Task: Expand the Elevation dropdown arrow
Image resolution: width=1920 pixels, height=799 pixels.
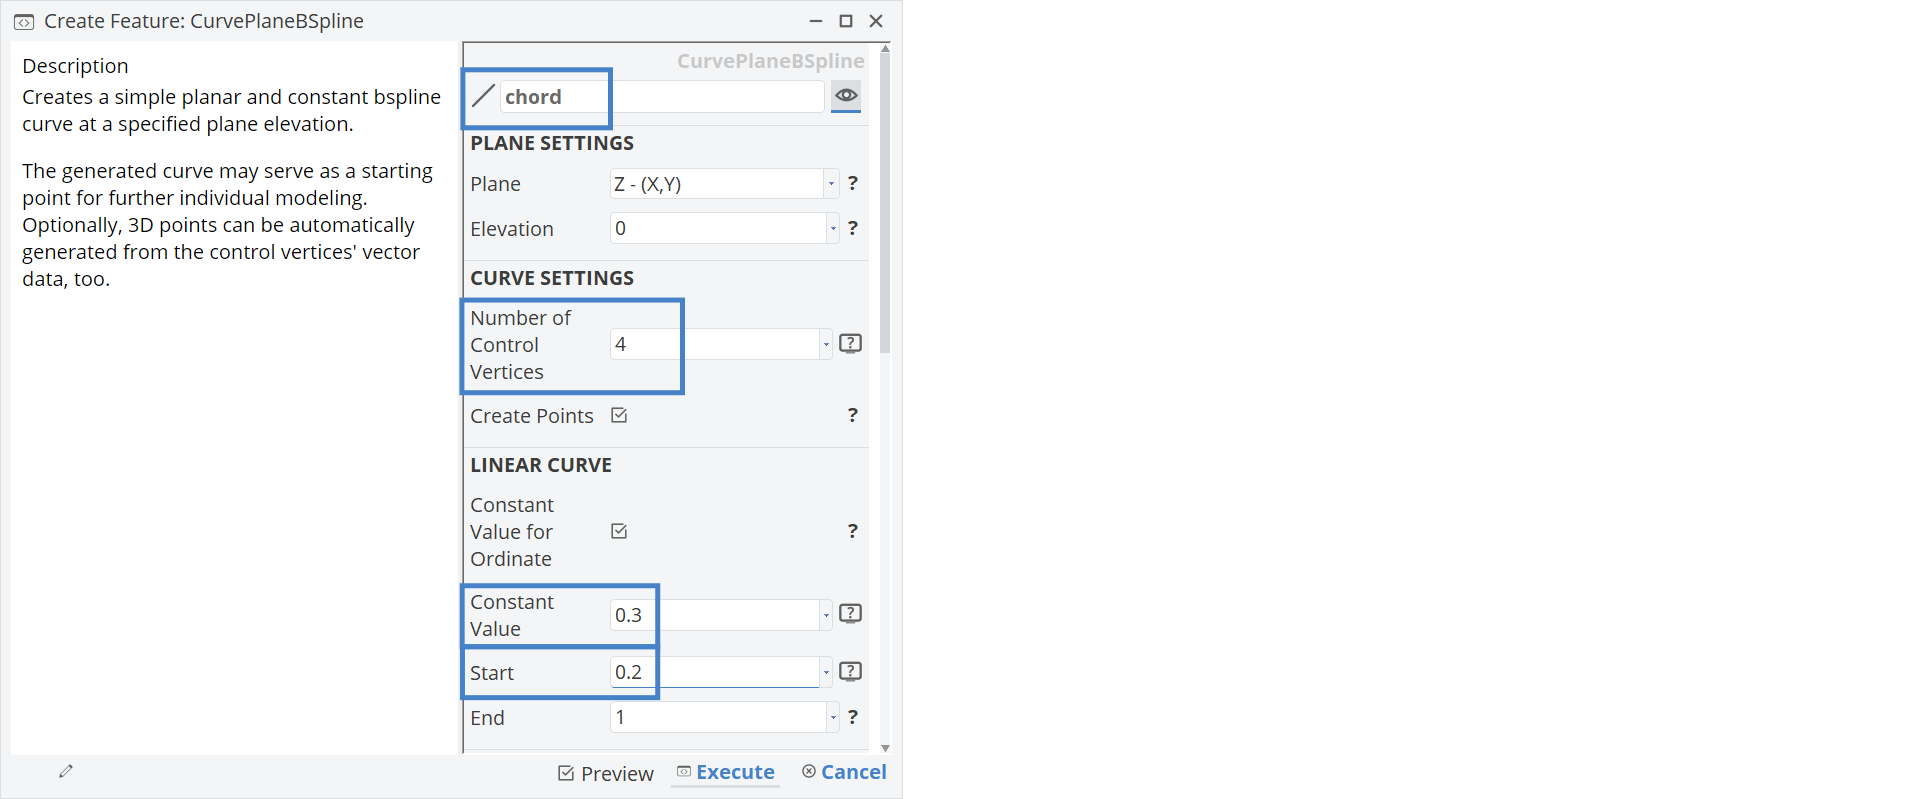Action: point(832,229)
